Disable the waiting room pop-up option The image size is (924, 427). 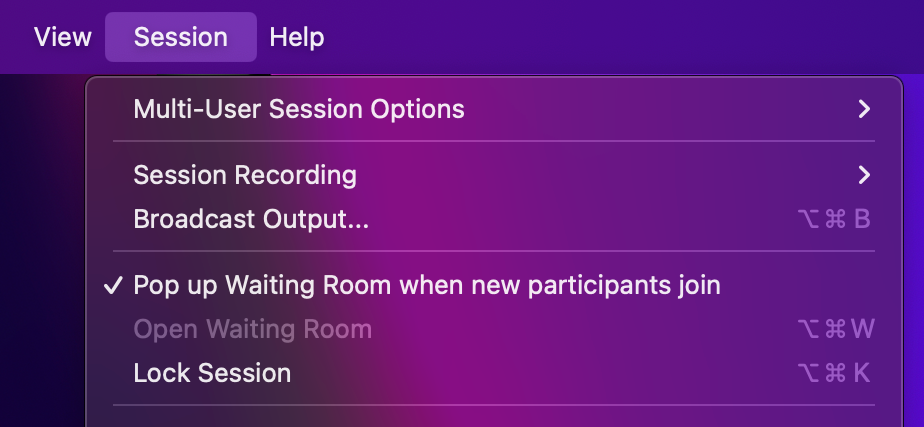[427, 285]
